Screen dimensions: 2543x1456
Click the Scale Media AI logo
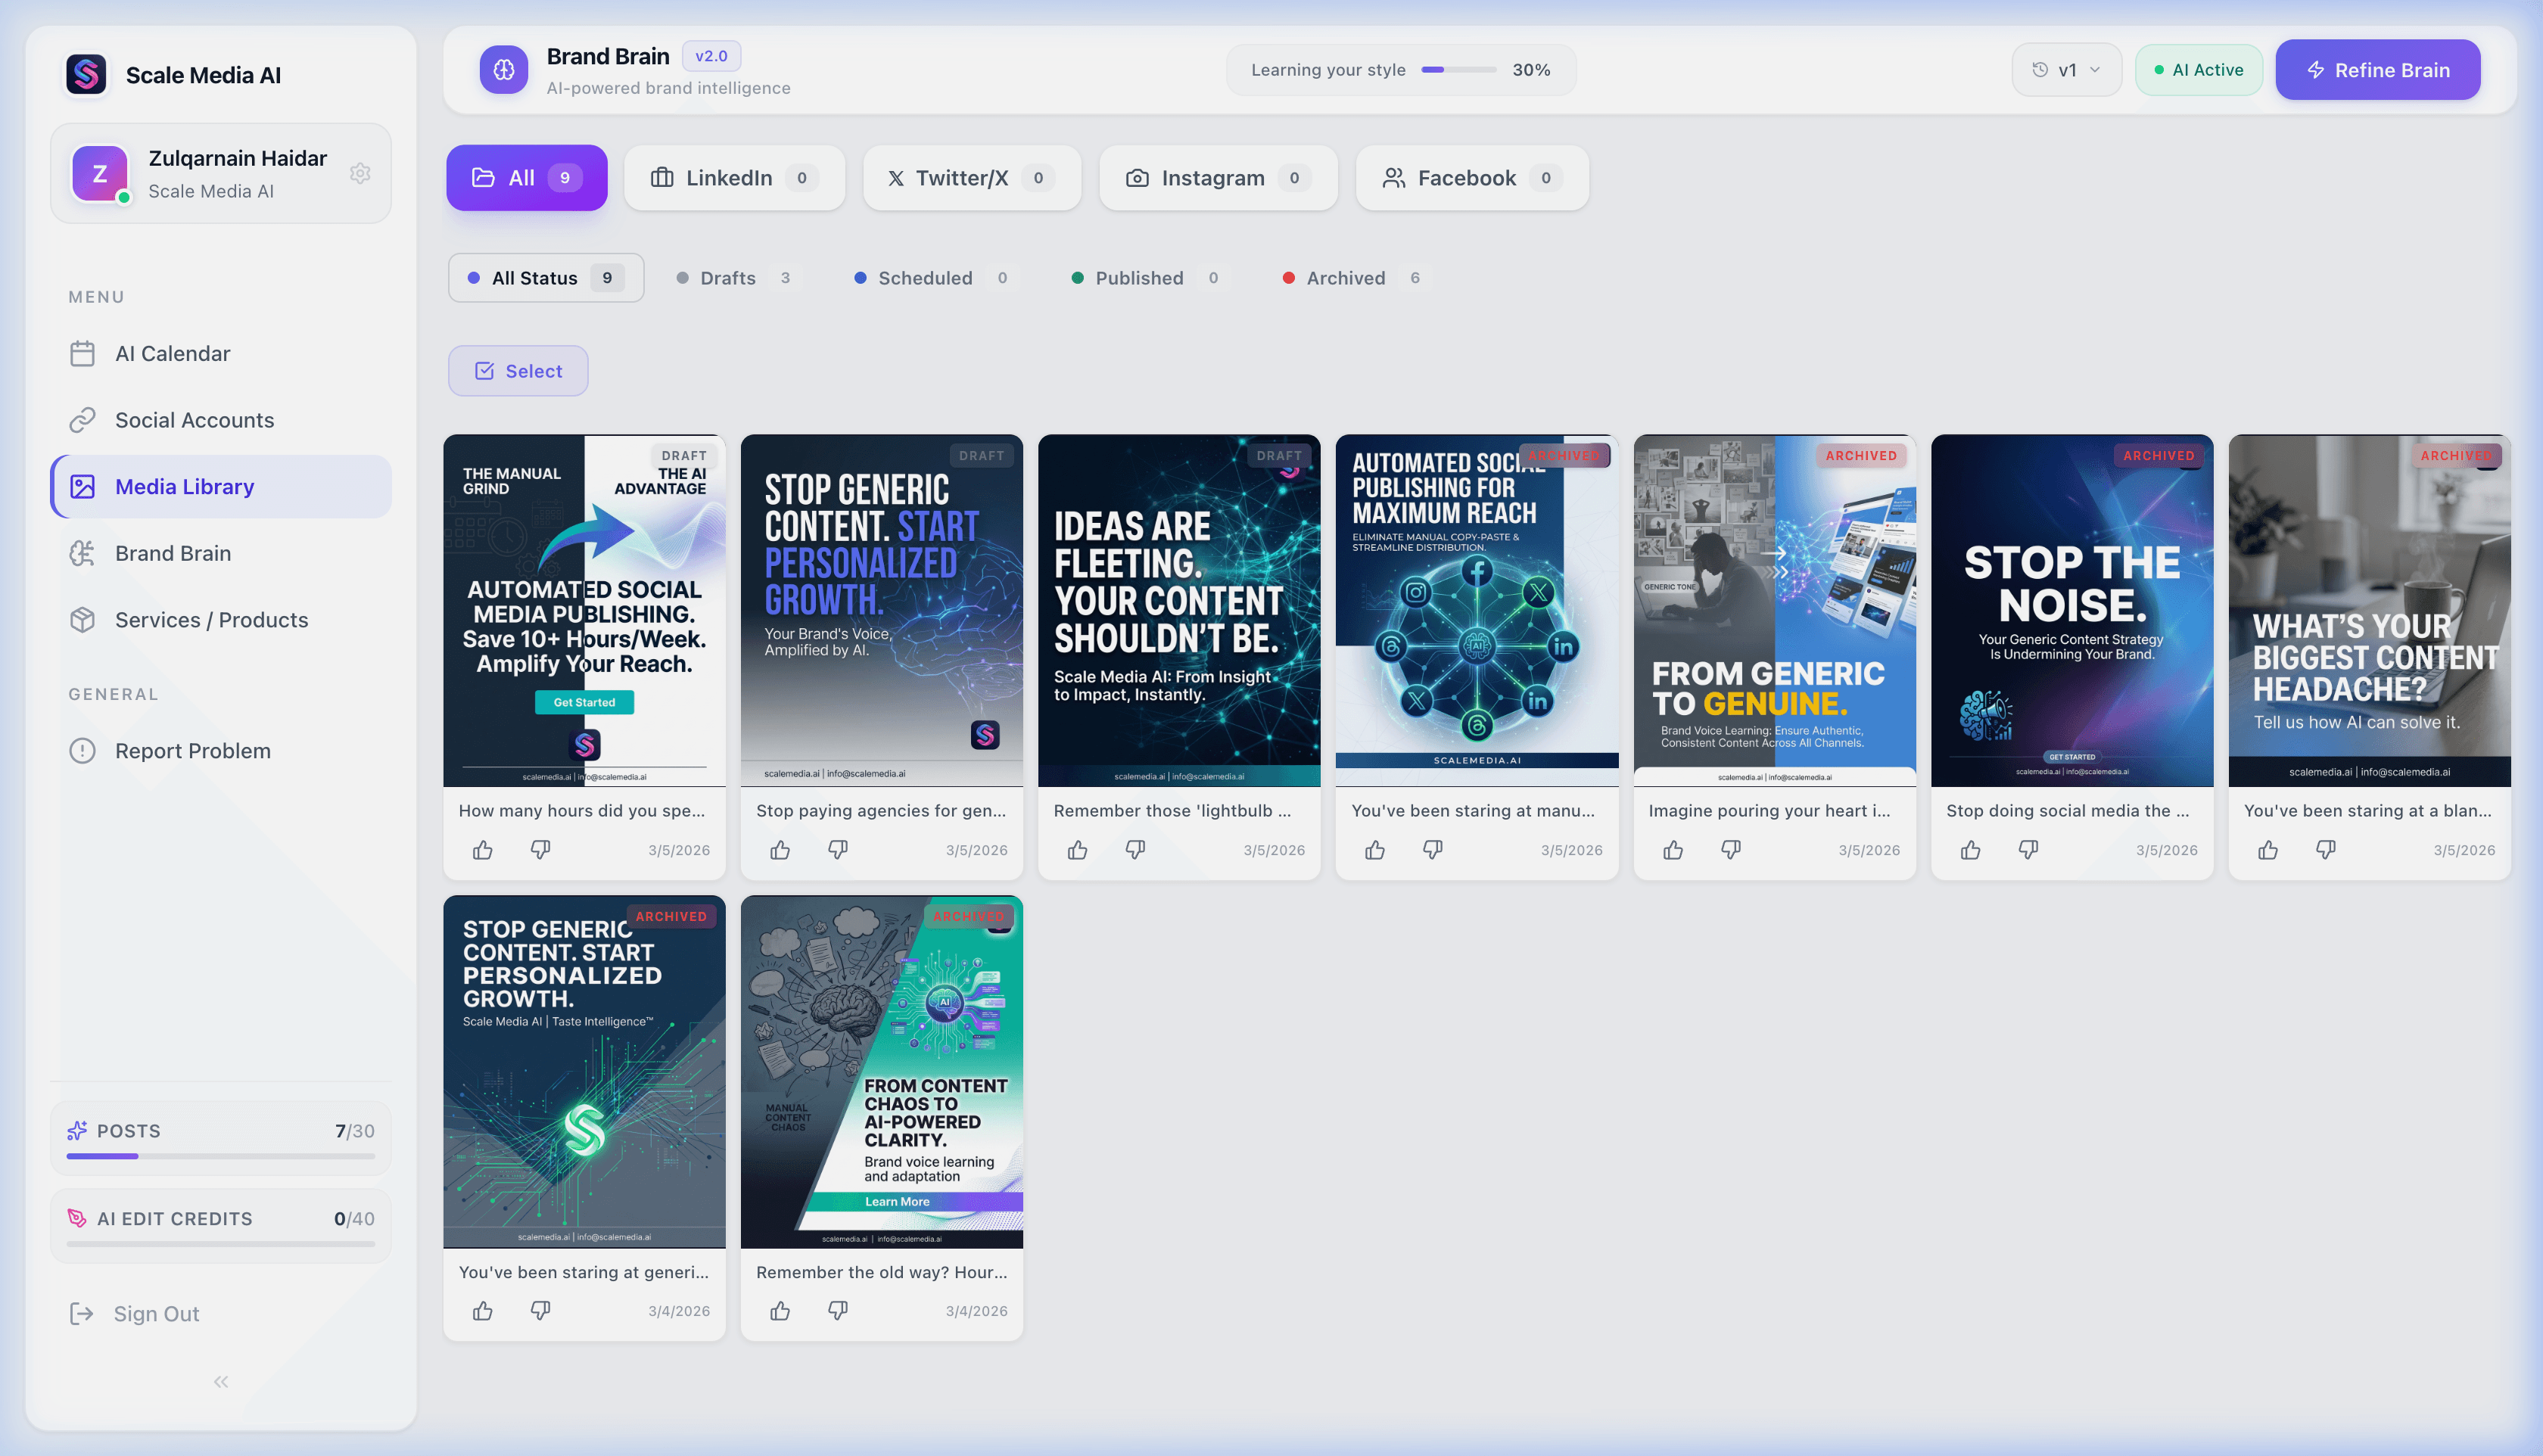[x=86, y=75]
